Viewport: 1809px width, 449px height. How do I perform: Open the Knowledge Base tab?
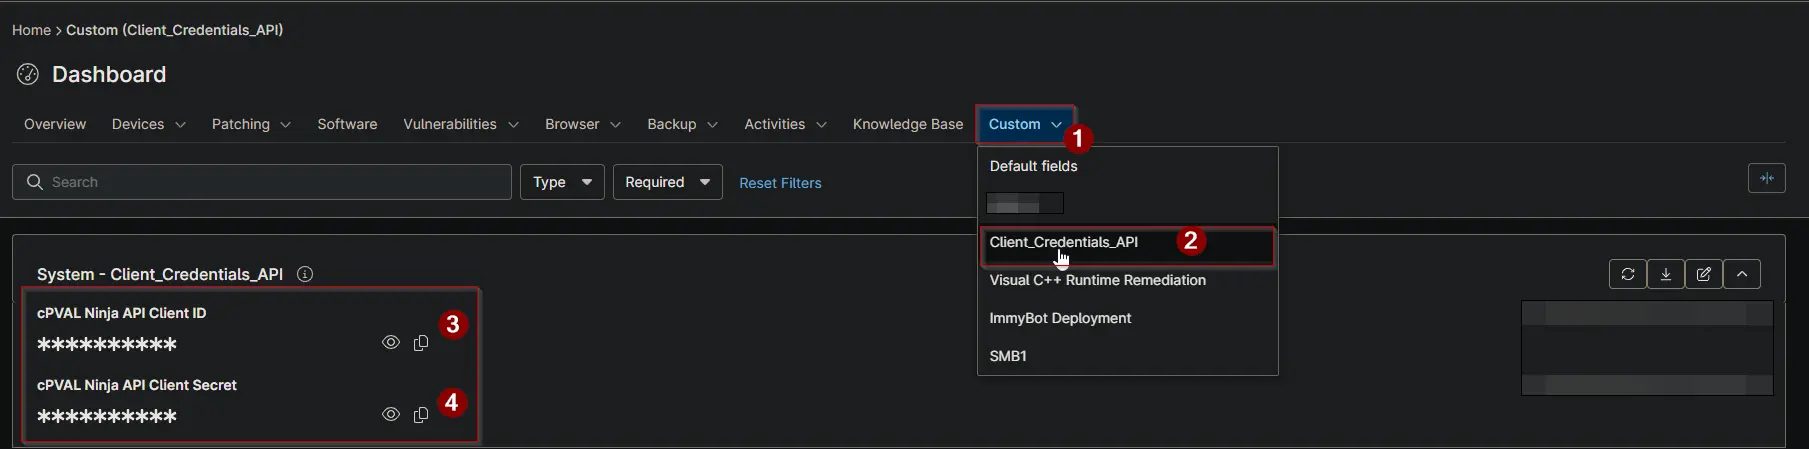908,124
